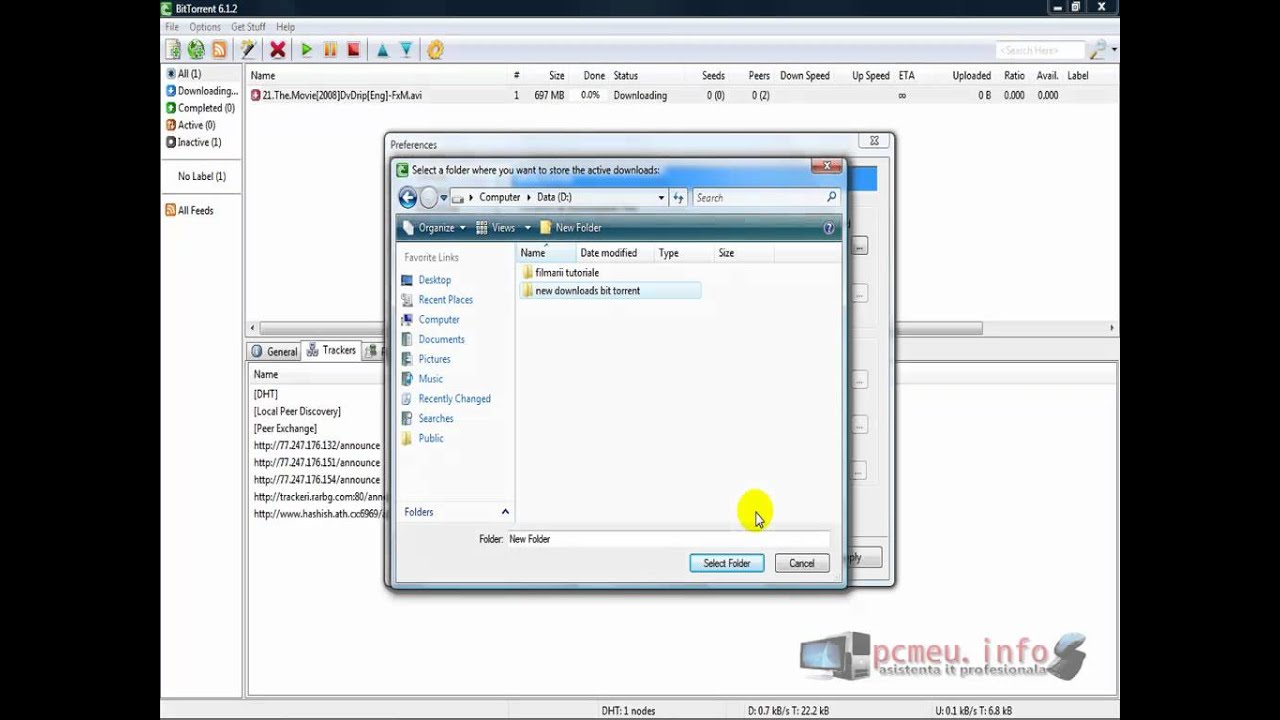Open the Get Stuff menu
This screenshot has width=1280, height=720.
point(248,27)
